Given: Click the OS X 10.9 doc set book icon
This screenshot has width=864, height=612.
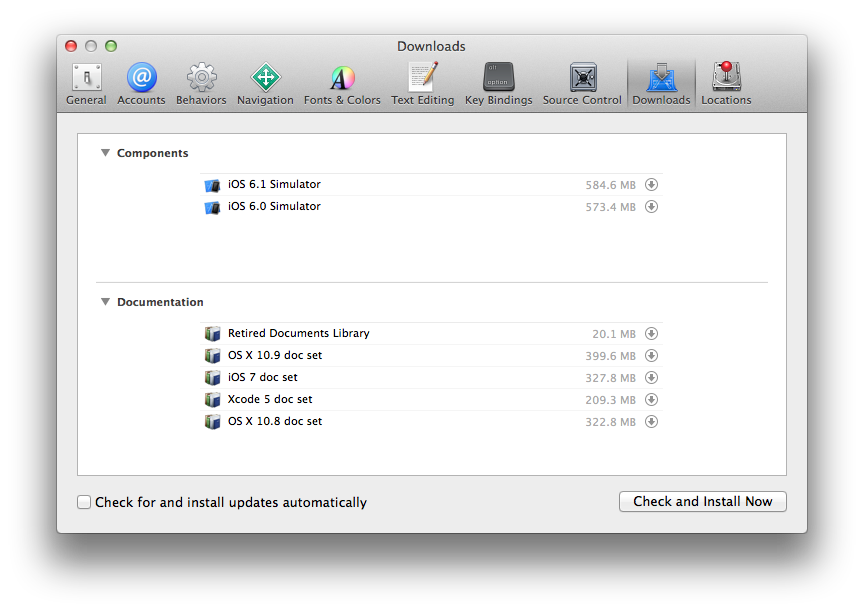Looking at the screenshot, I should coord(212,356).
